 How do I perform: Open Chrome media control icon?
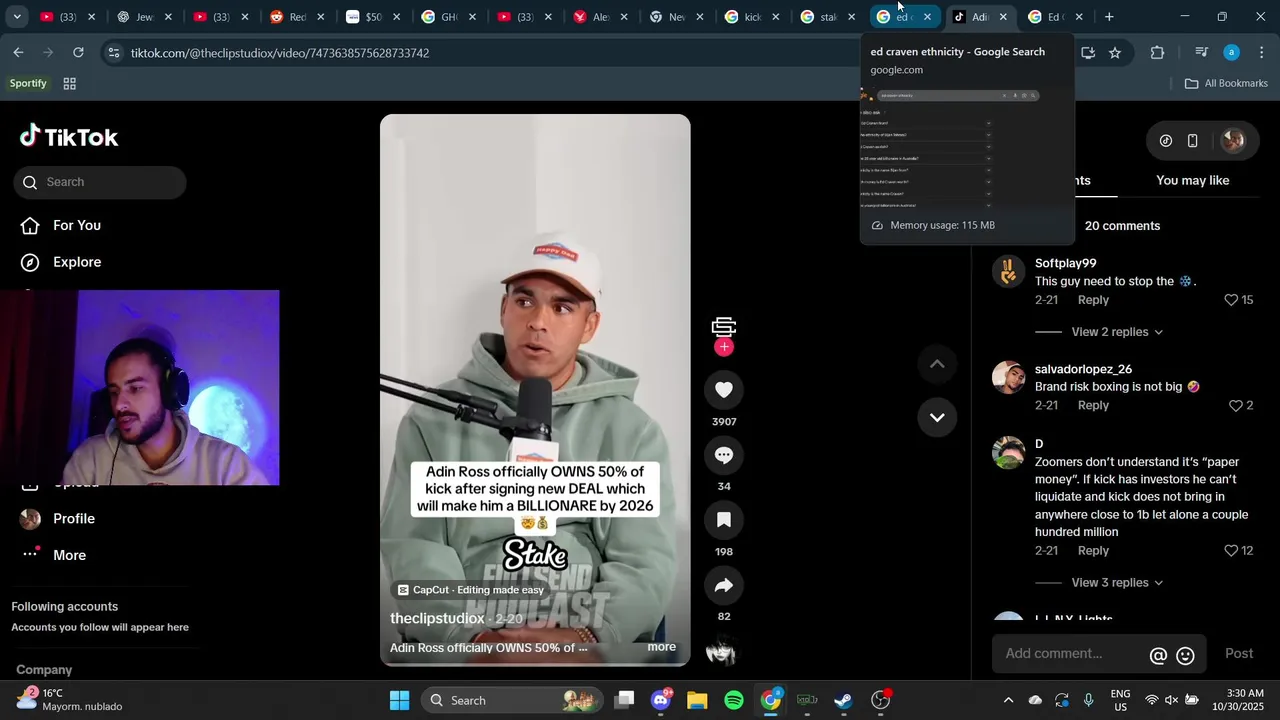(1201, 53)
